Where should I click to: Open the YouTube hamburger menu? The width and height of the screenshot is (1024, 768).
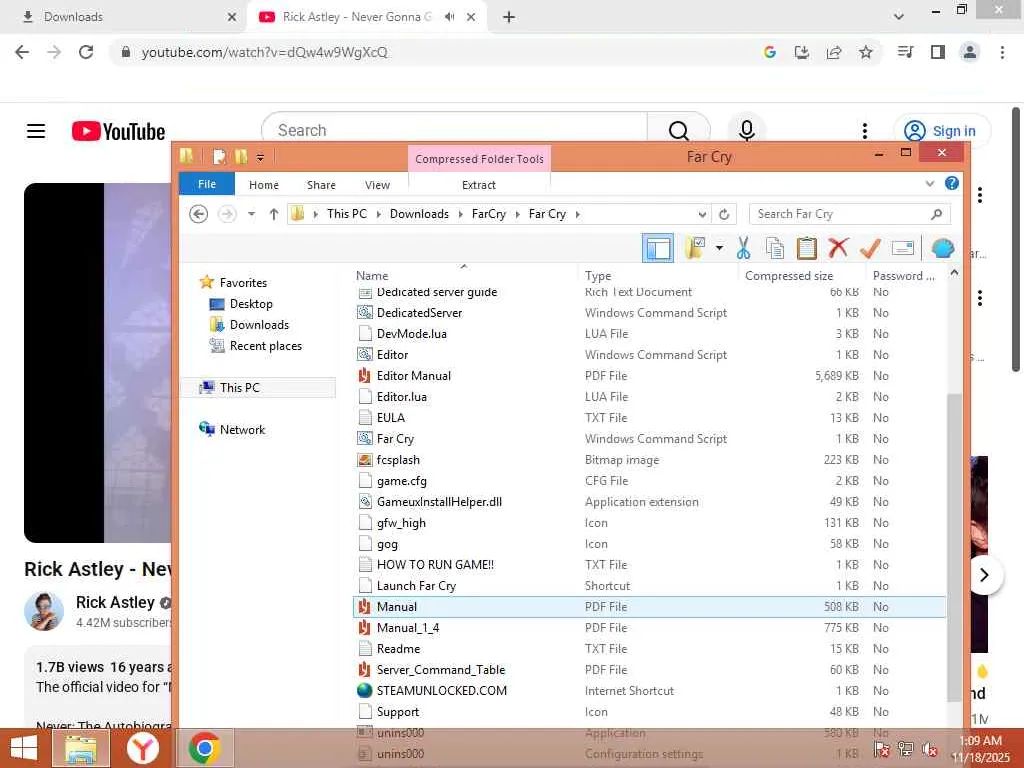pos(36,131)
